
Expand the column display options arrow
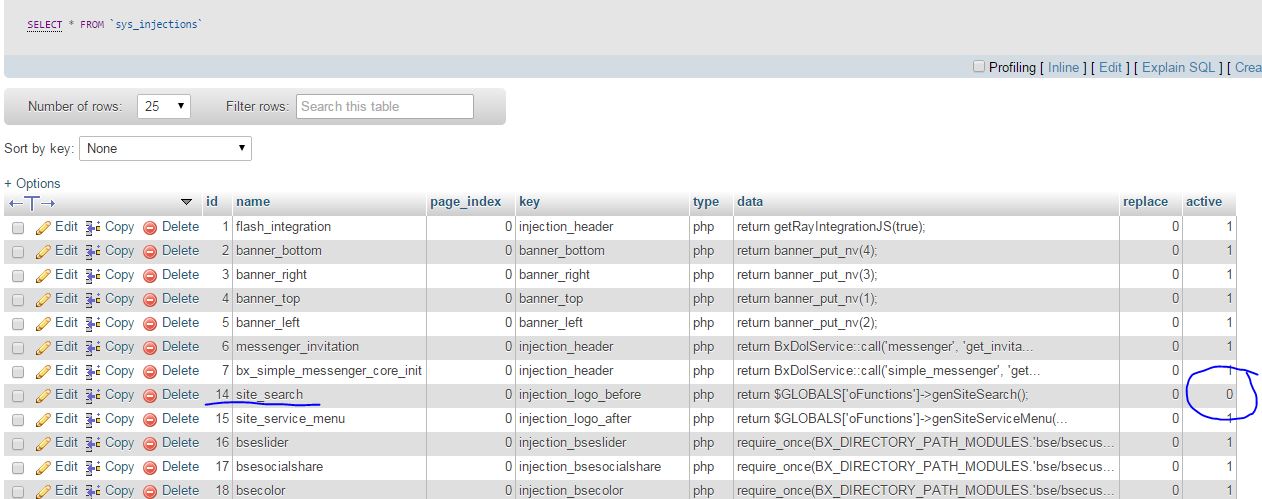click(186, 202)
